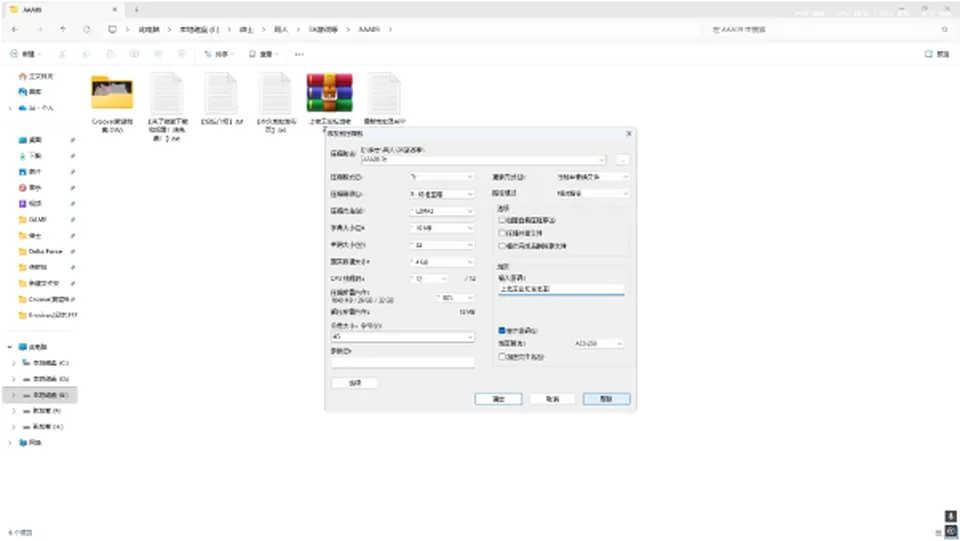Close the Add to archive dialog
This screenshot has height=541, width=960.
(629, 133)
